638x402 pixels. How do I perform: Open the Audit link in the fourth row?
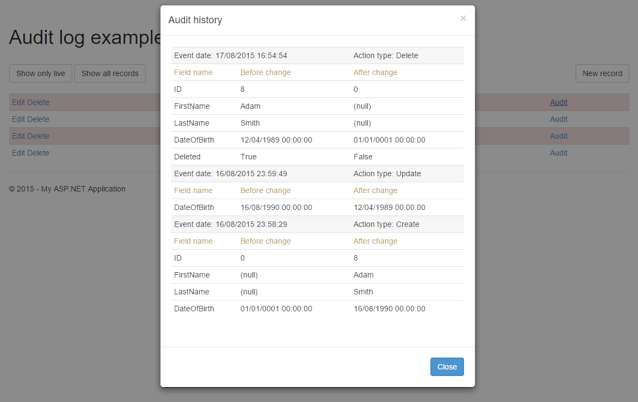point(558,153)
